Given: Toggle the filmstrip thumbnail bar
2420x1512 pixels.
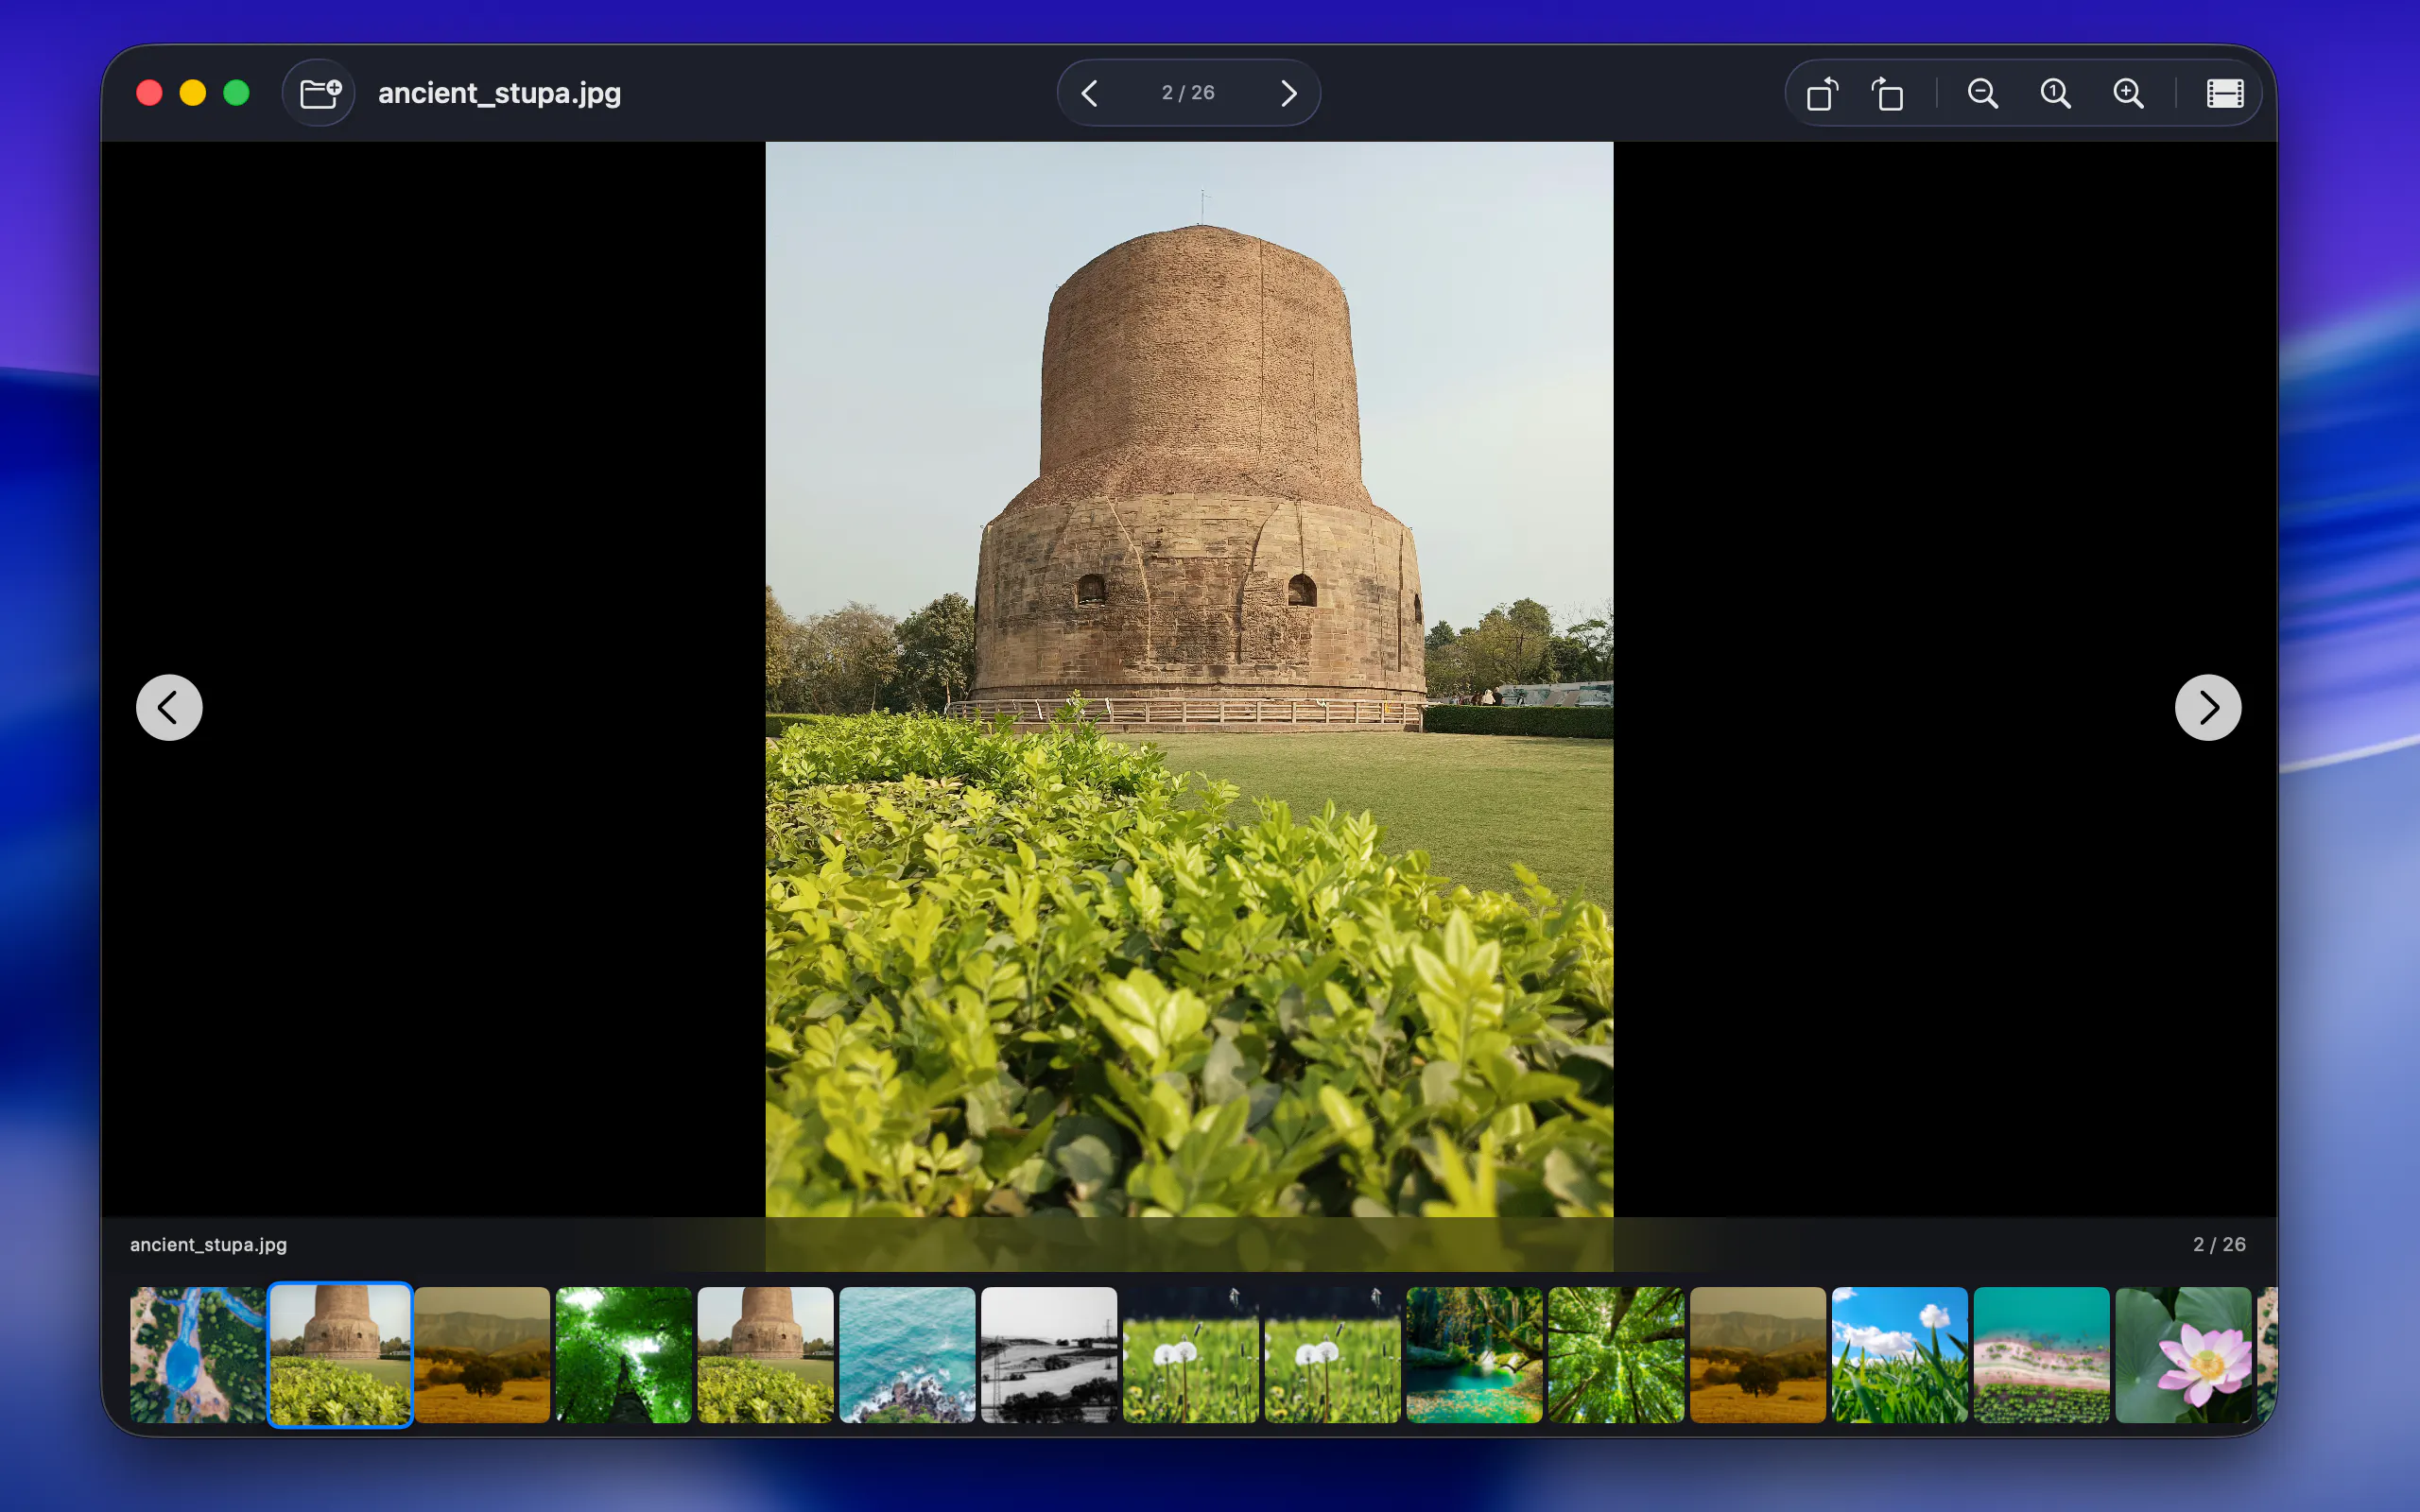Looking at the screenshot, I should (x=2225, y=93).
